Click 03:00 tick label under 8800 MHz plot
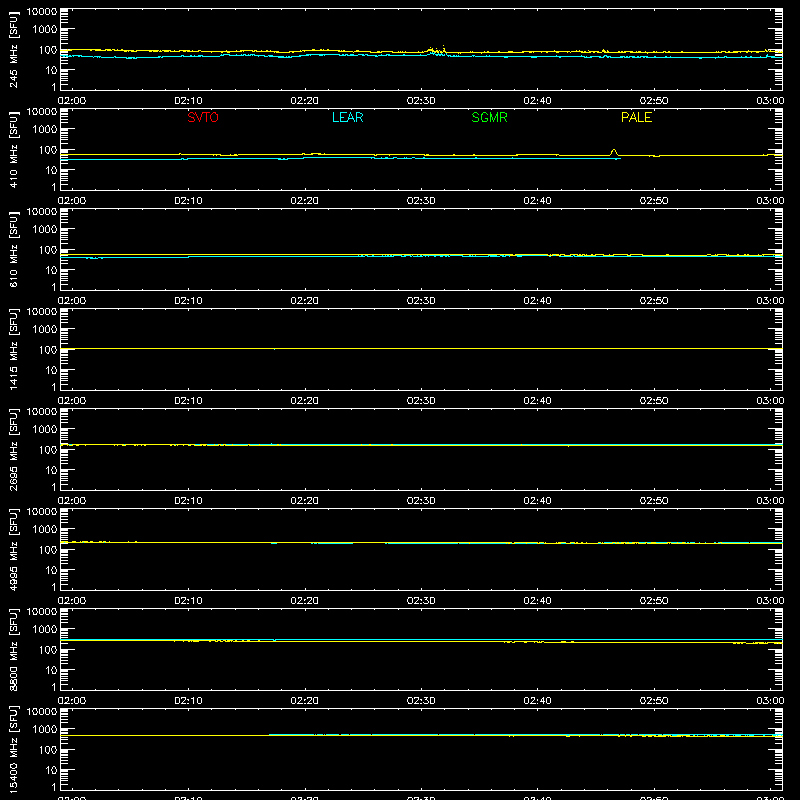 click(x=770, y=701)
